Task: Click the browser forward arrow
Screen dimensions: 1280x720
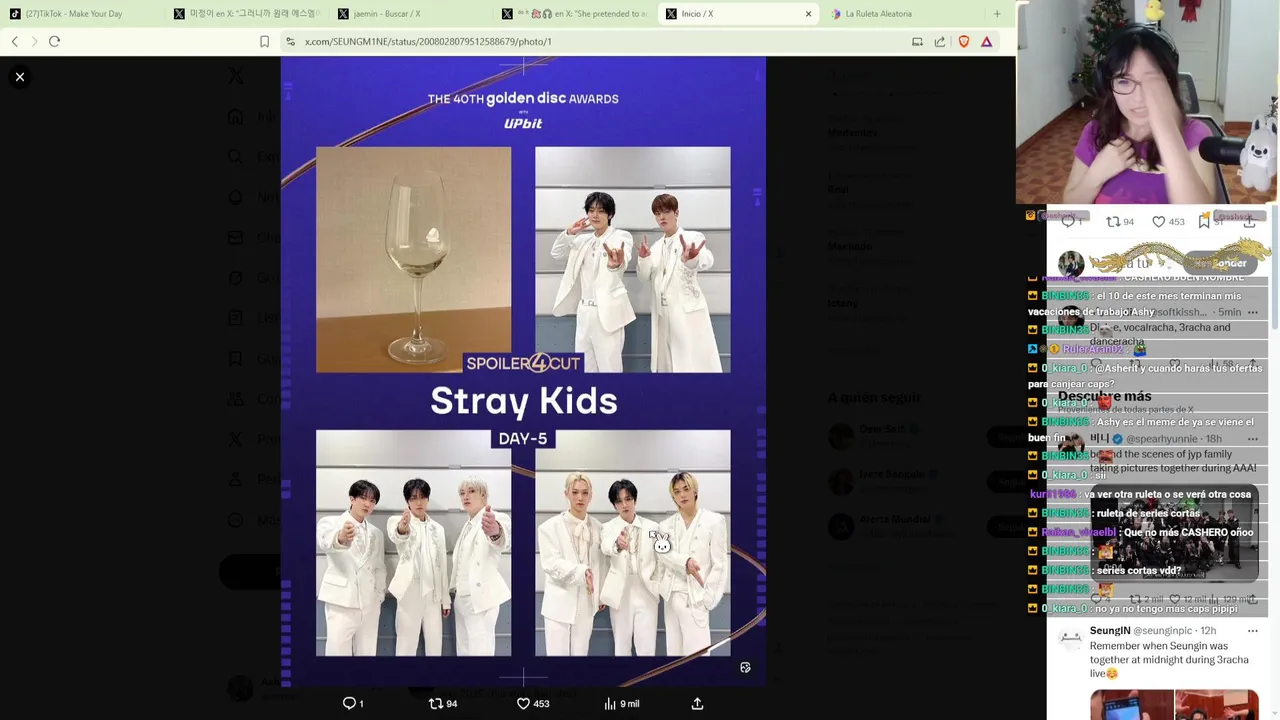Action: tap(34, 41)
